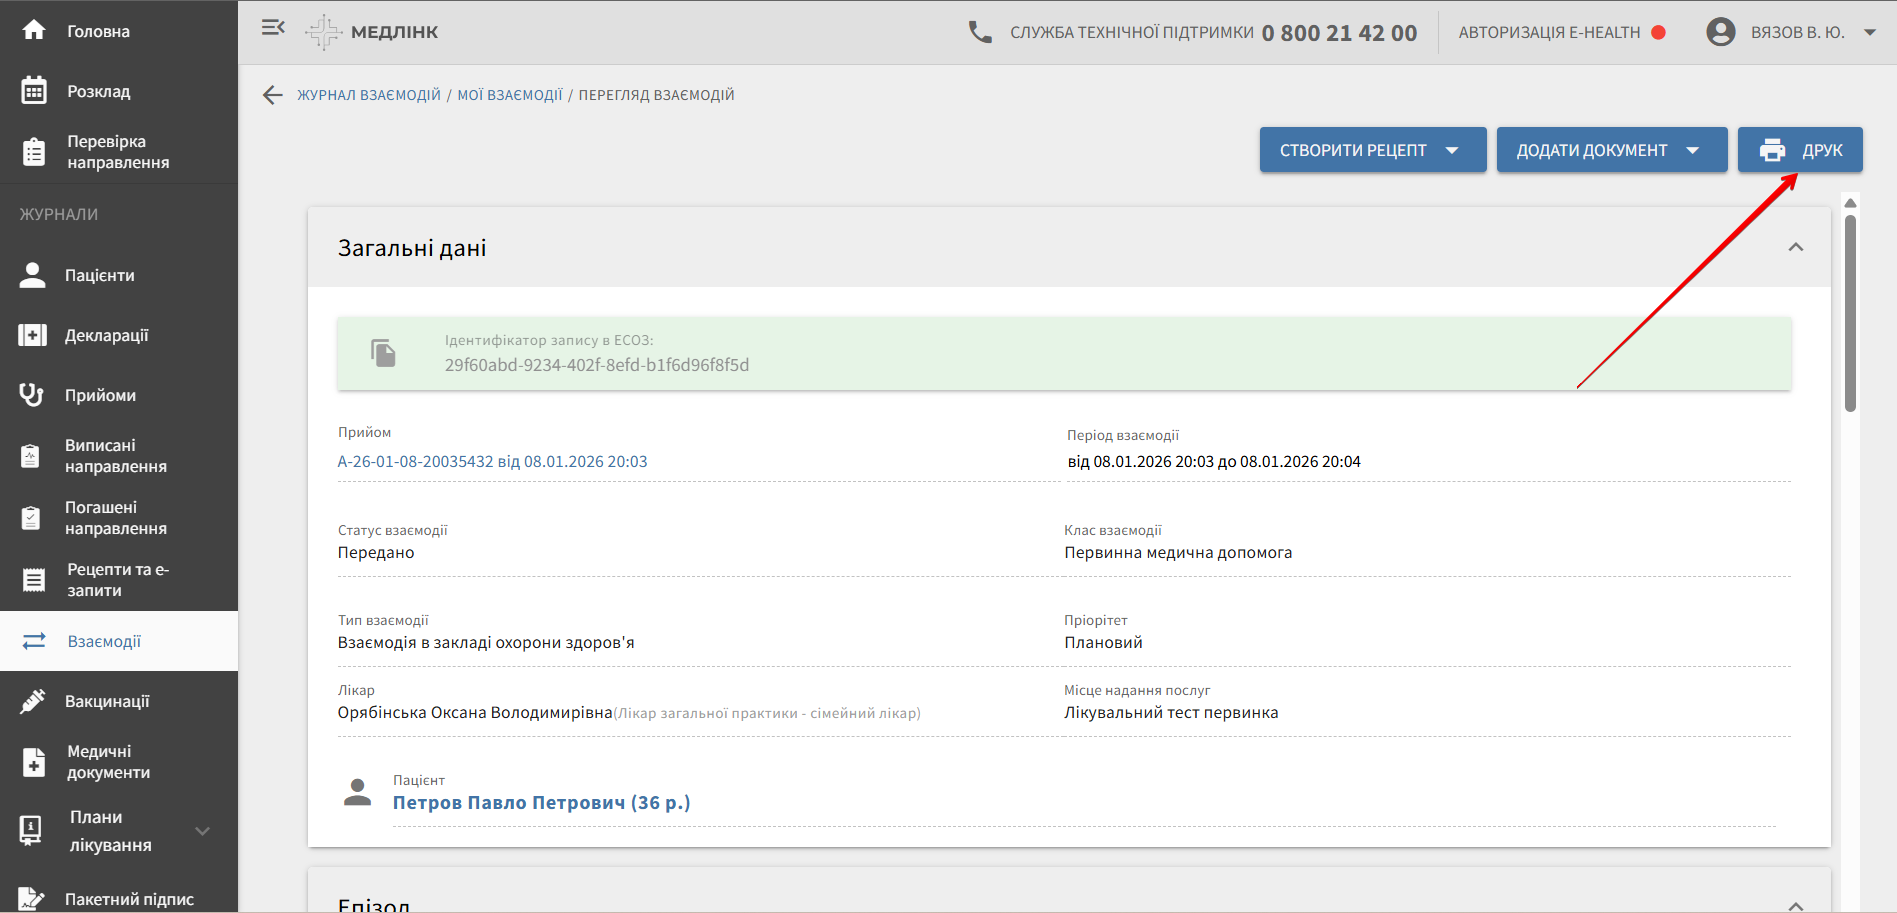Open Вакцинації section in sidebar
The height and width of the screenshot is (913, 1897).
[x=106, y=701]
